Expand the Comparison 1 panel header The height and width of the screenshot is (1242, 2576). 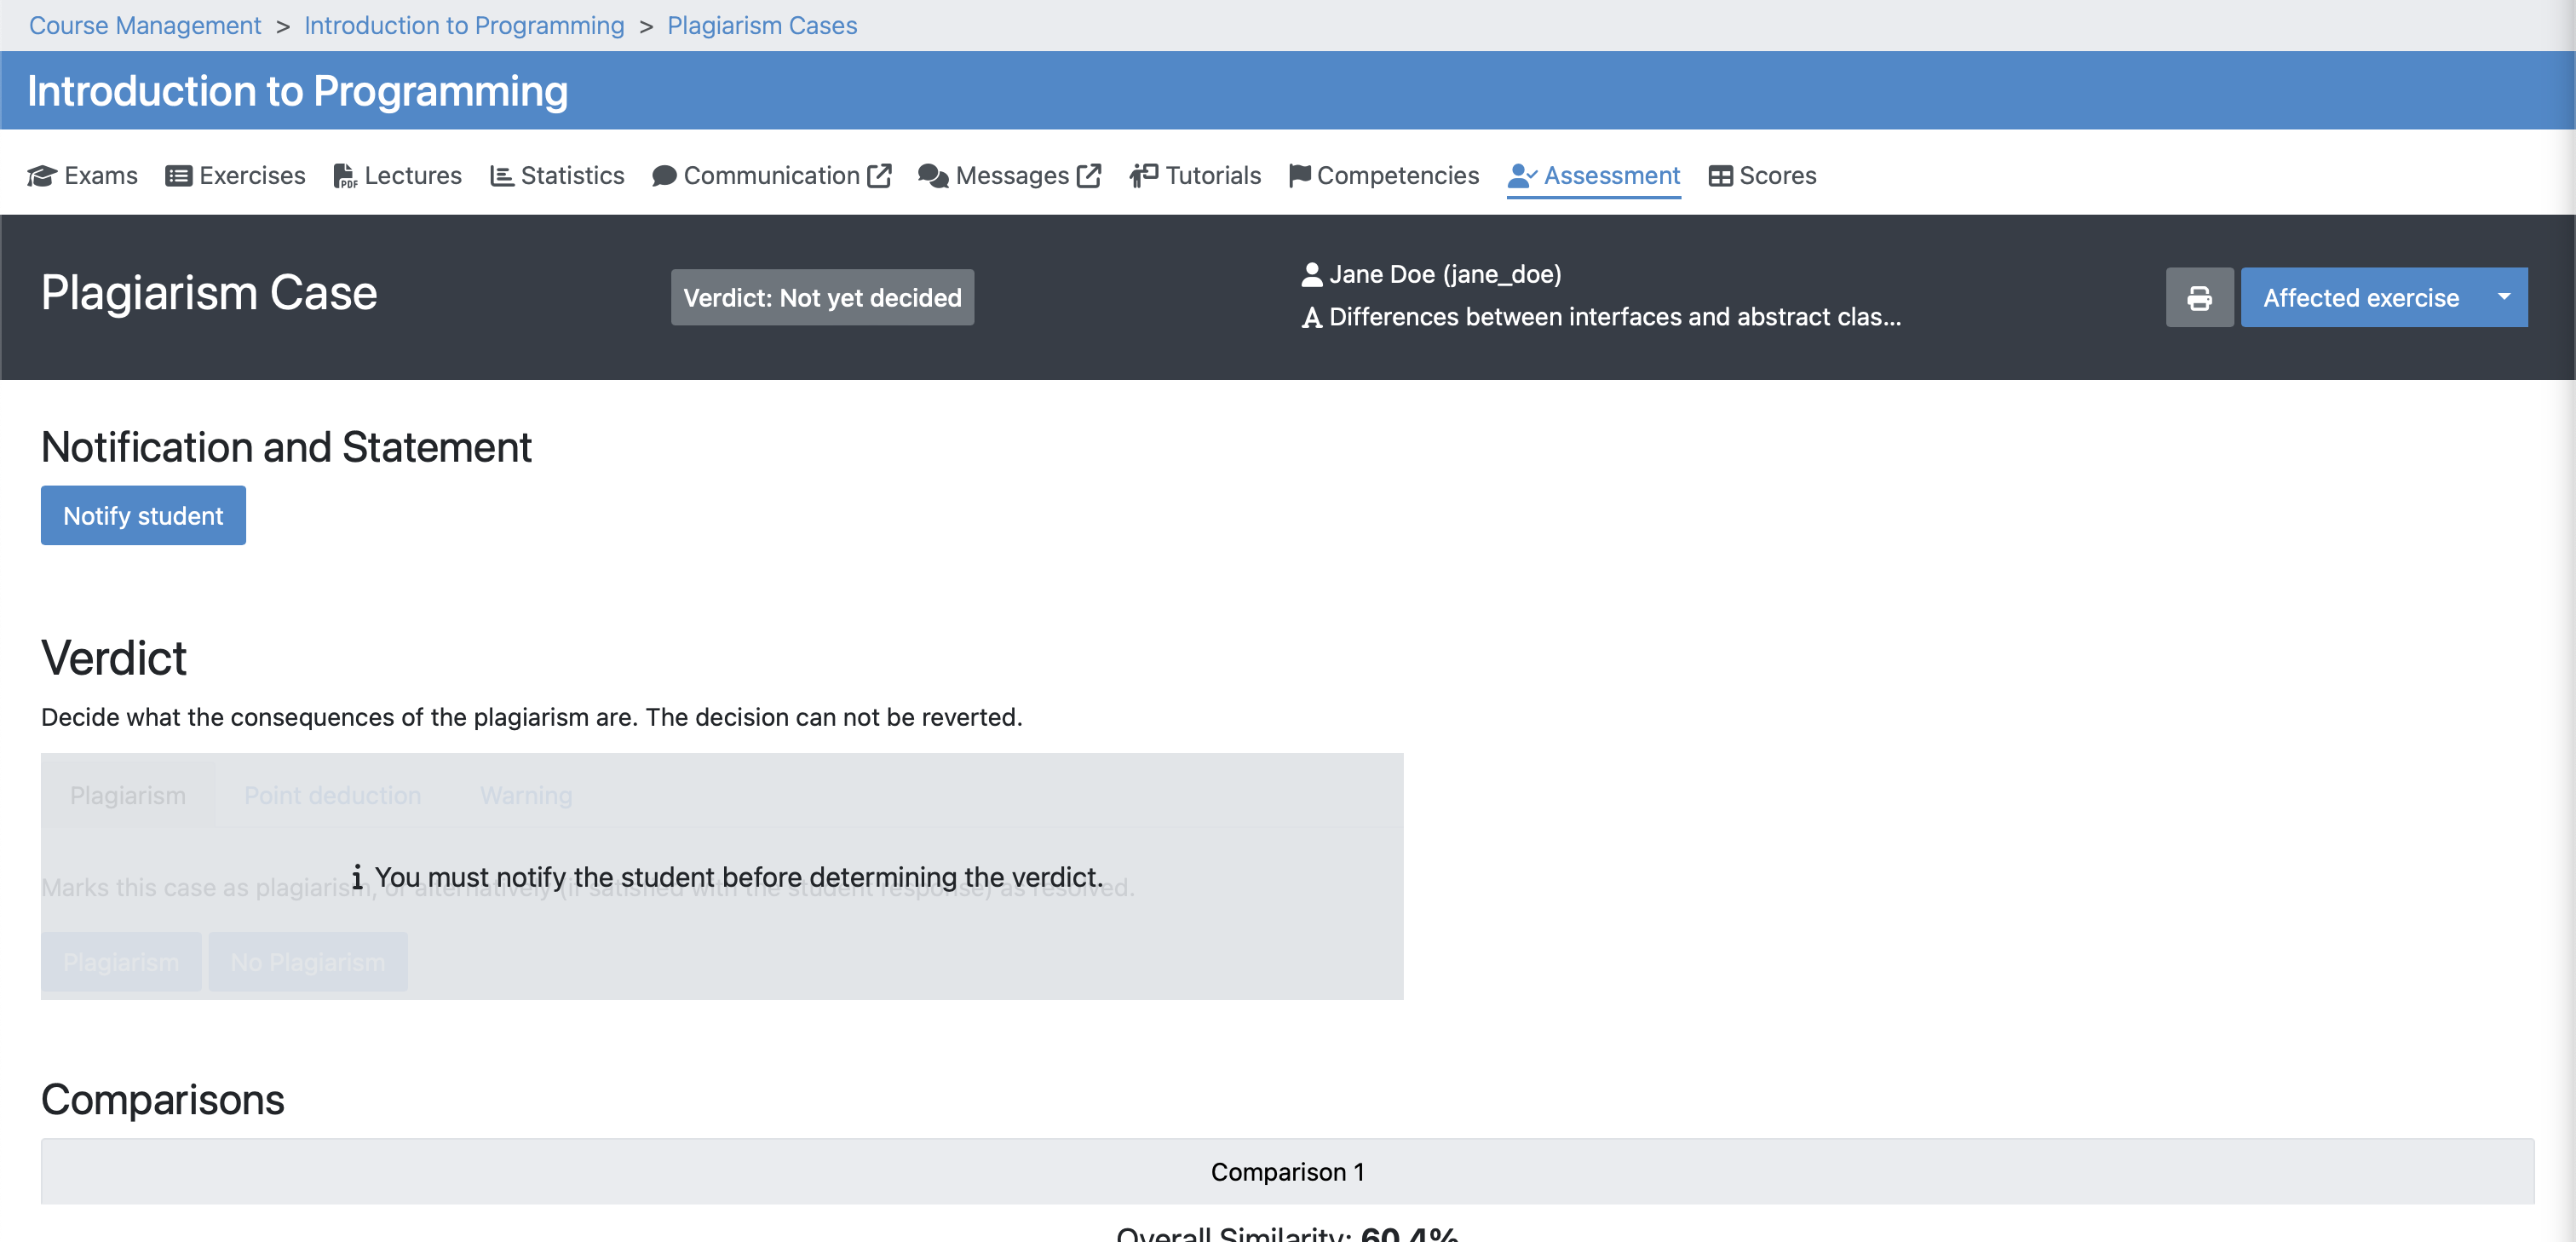click(x=1287, y=1171)
